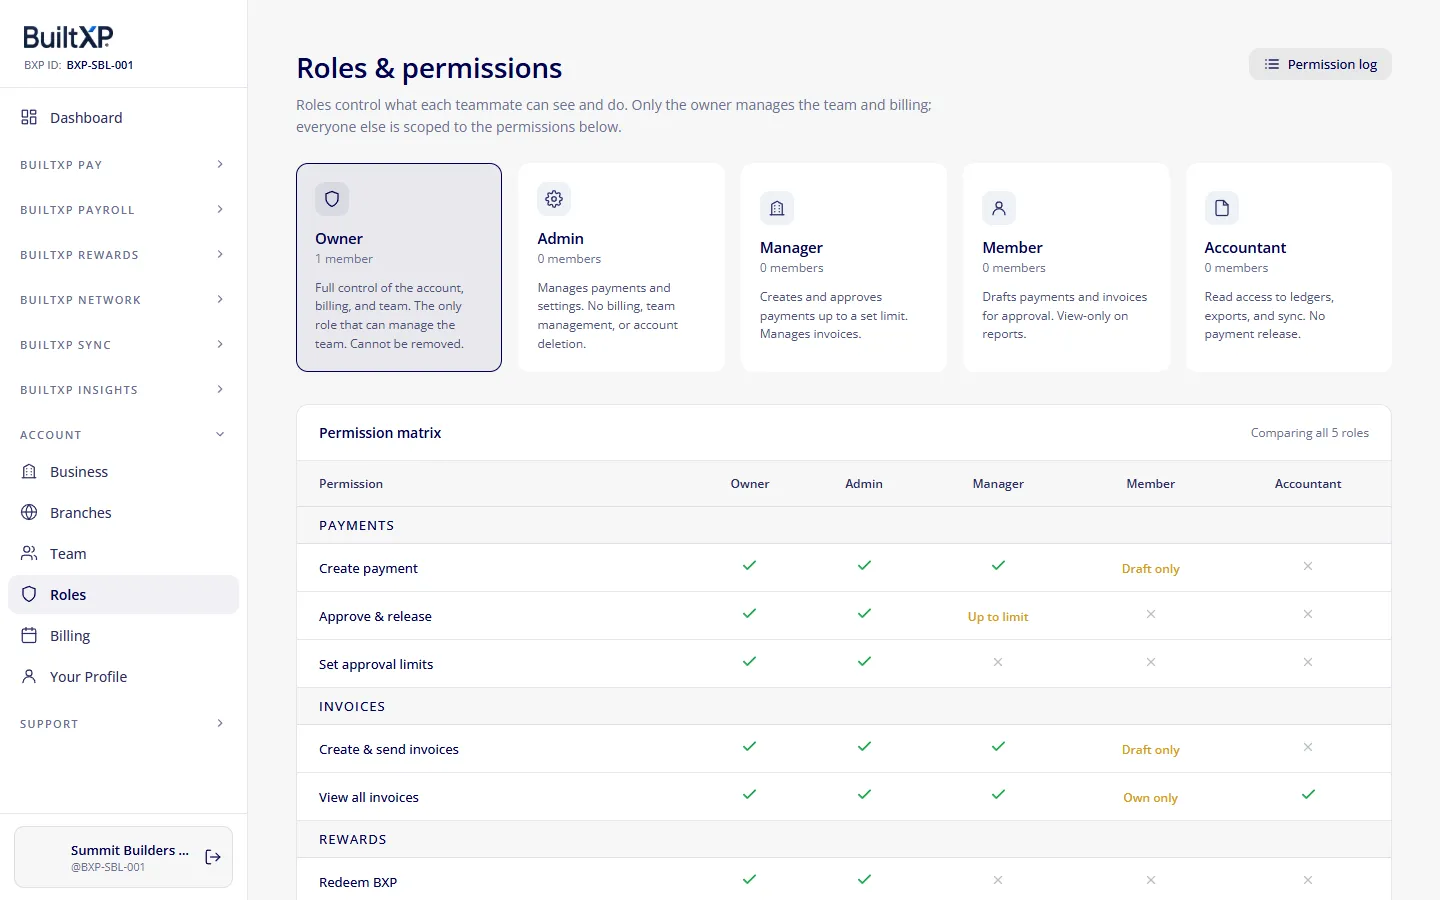This screenshot has width=1440, height=900.
Task: Click the Team people icon
Action: 29,553
